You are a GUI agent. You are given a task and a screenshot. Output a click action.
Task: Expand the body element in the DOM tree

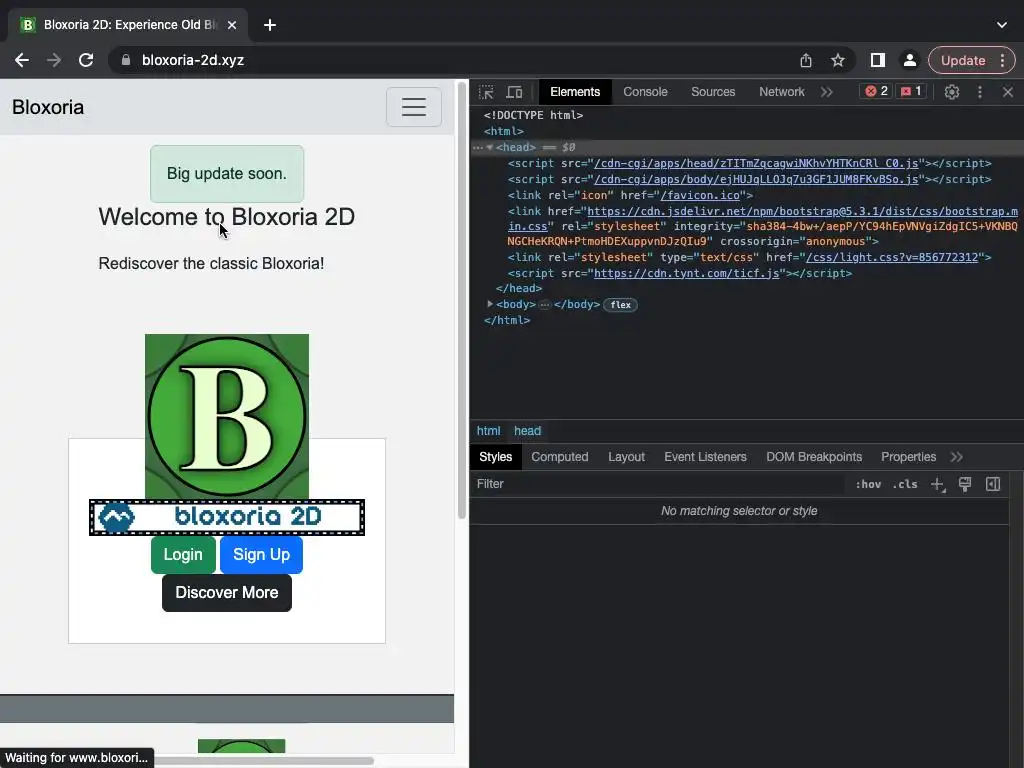pyautogui.click(x=490, y=304)
